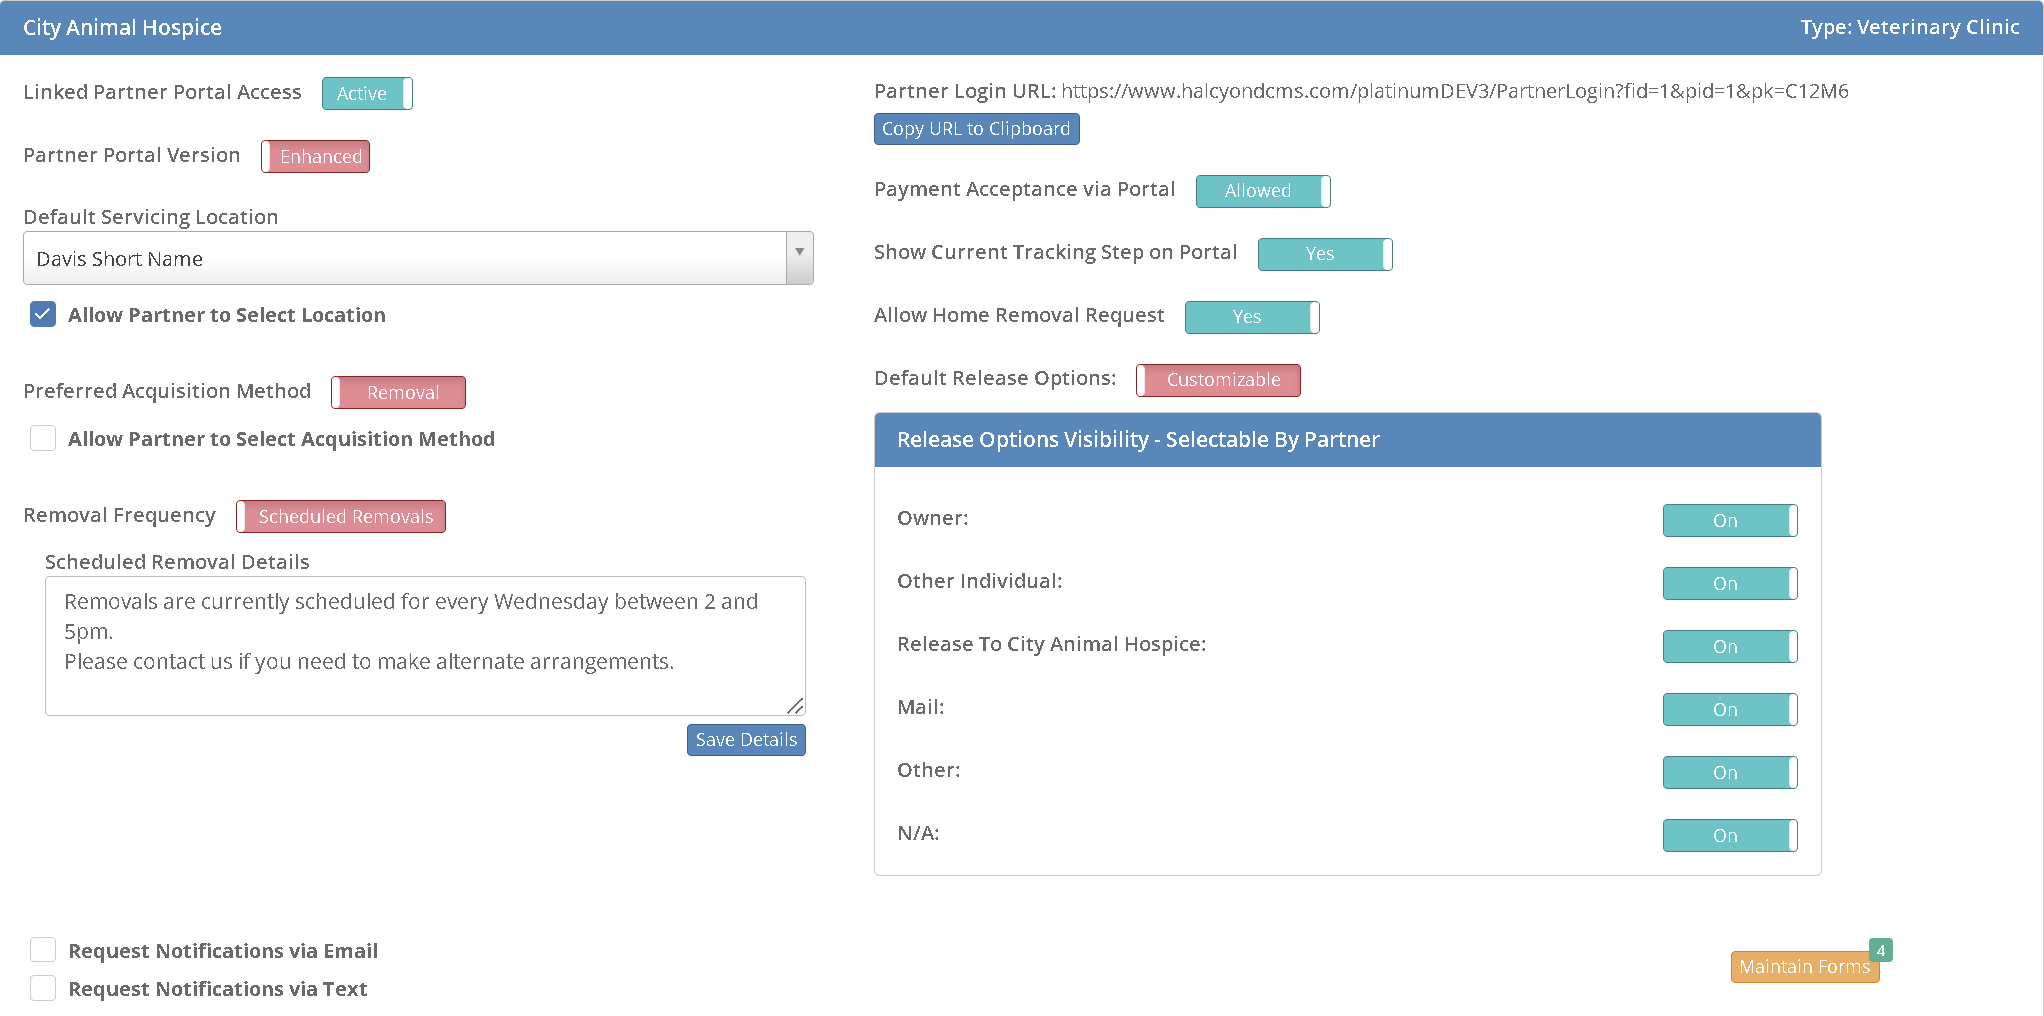2044x1016 pixels.
Task: Turn off Owner release option visibility
Action: (x=1730, y=520)
